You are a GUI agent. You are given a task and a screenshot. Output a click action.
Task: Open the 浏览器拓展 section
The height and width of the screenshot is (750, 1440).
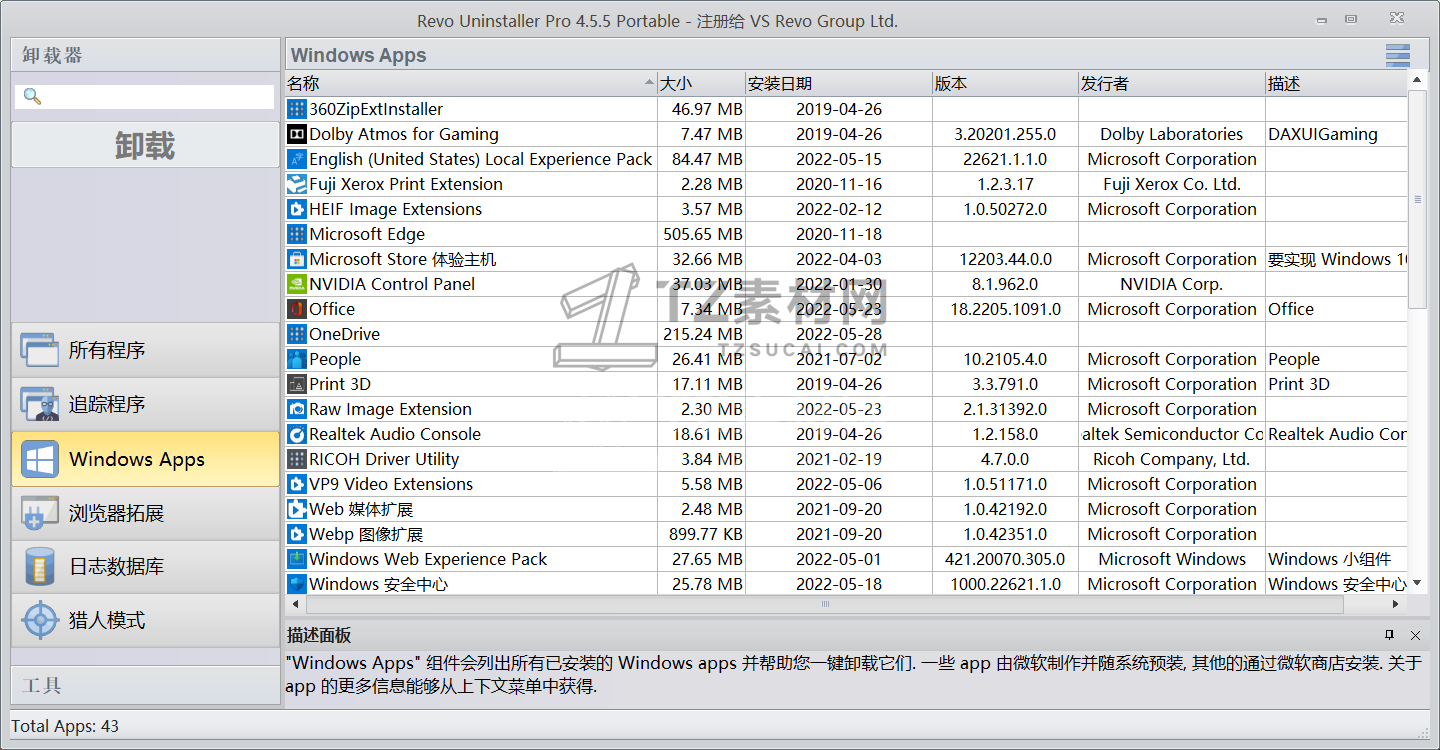tap(145, 513)
